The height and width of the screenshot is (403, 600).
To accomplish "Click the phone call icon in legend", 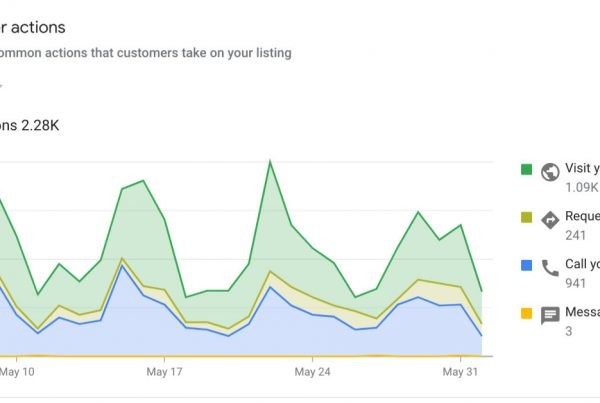I will point(549,267).
